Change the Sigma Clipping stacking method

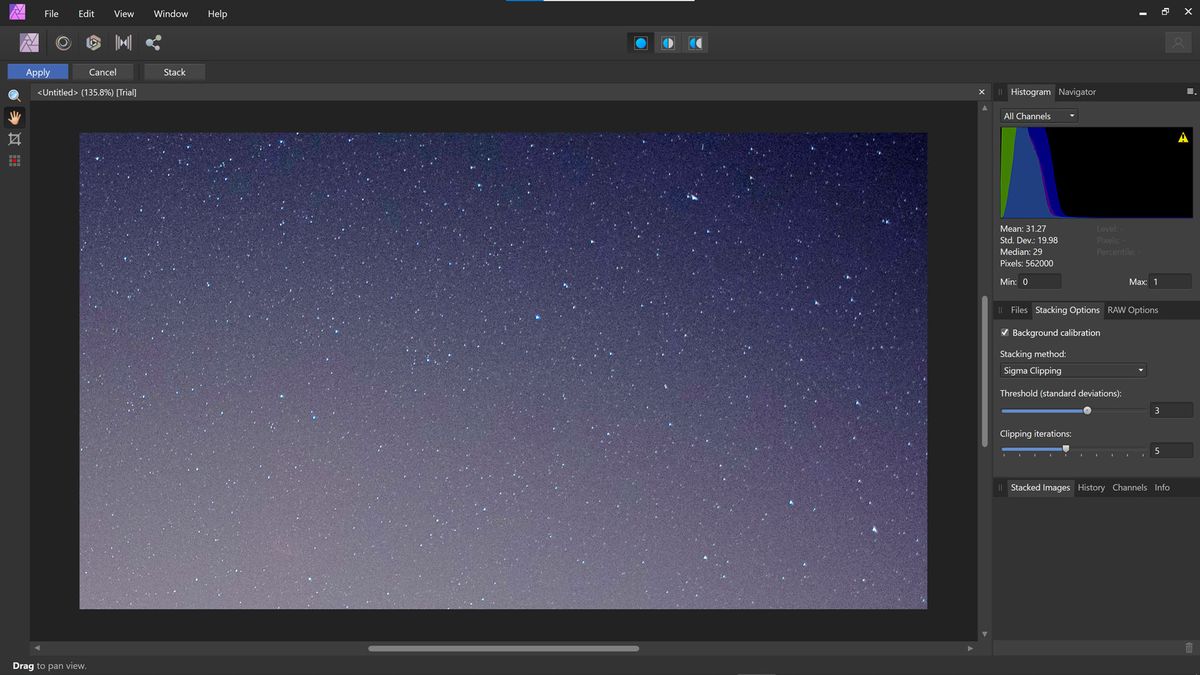point(1072,370)
